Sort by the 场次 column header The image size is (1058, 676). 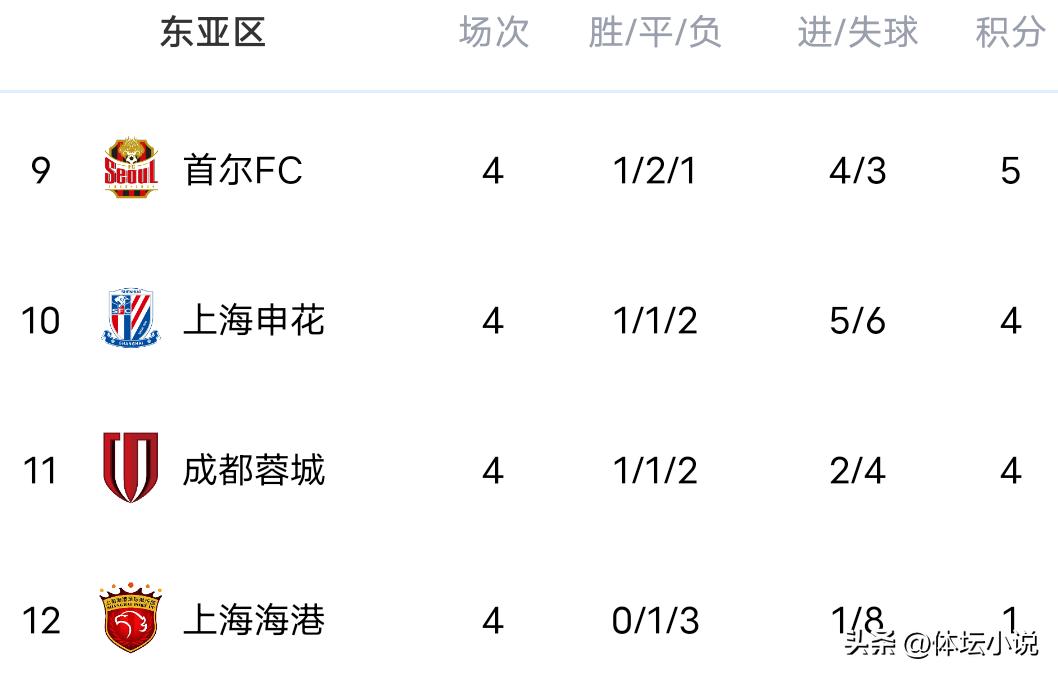click(x=493, y=33)
